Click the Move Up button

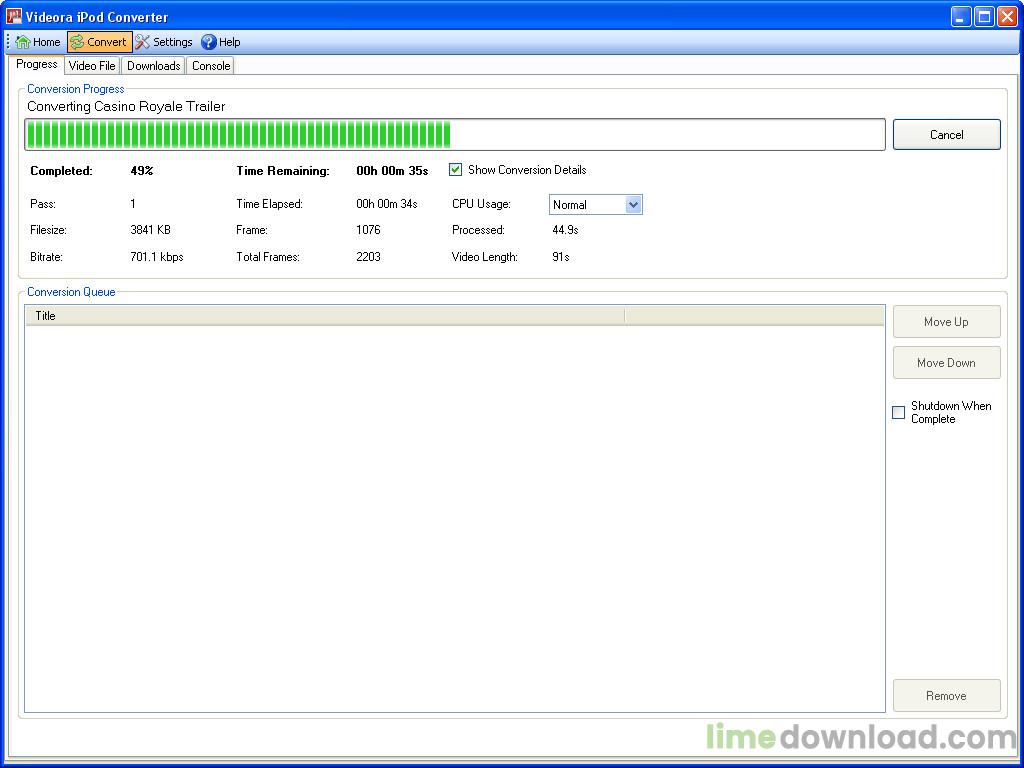pos(946,321)
